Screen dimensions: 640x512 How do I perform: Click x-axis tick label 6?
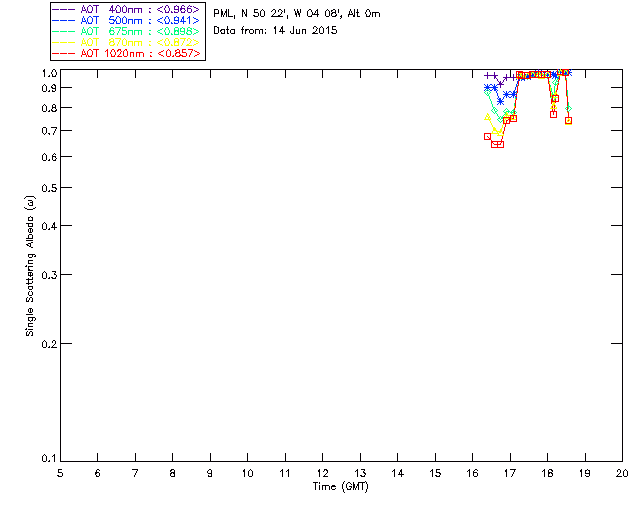[98, 474]
